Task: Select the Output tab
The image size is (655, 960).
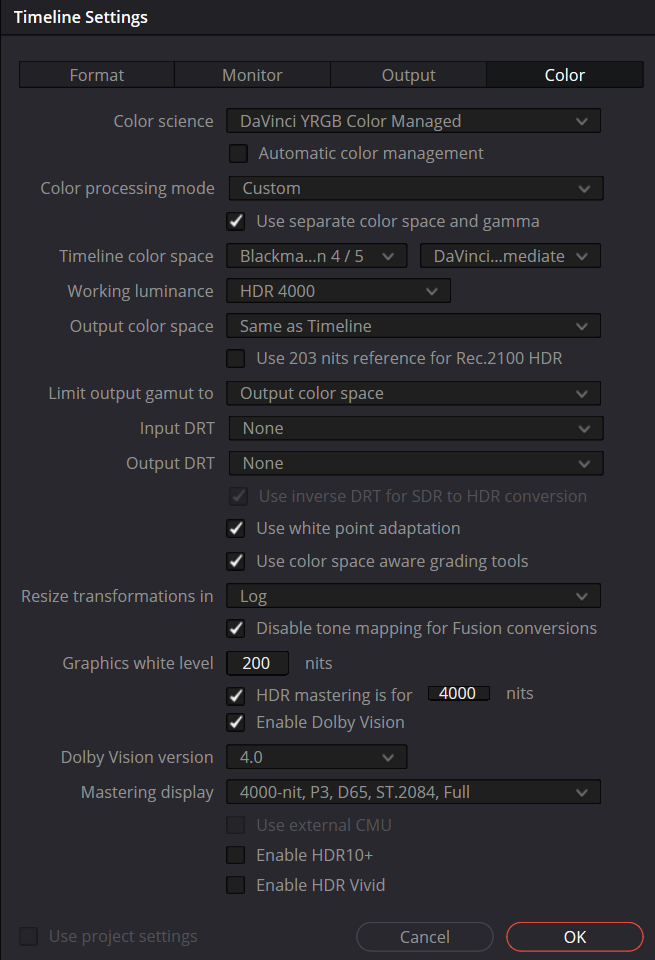Action: pos(408,75)
